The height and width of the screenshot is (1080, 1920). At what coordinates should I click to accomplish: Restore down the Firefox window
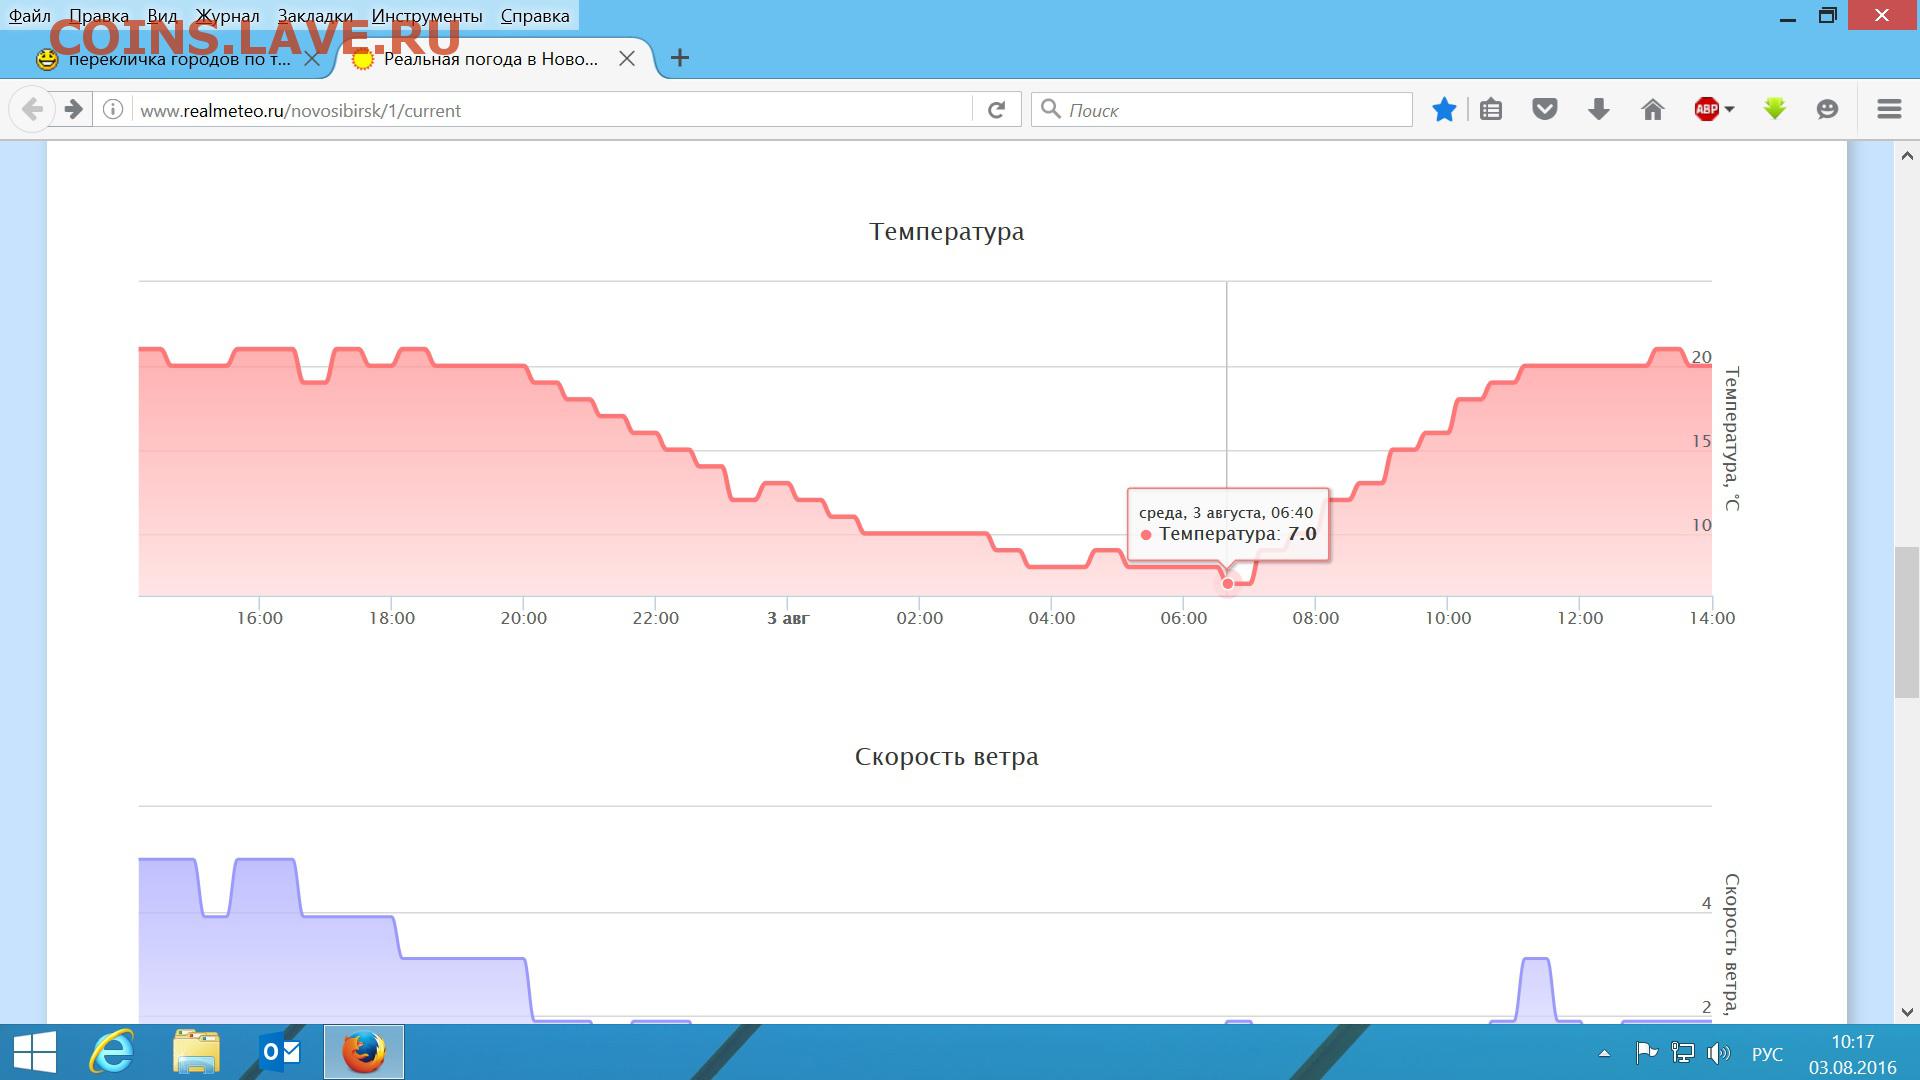pyautogui.click(x=1828, y=17)
